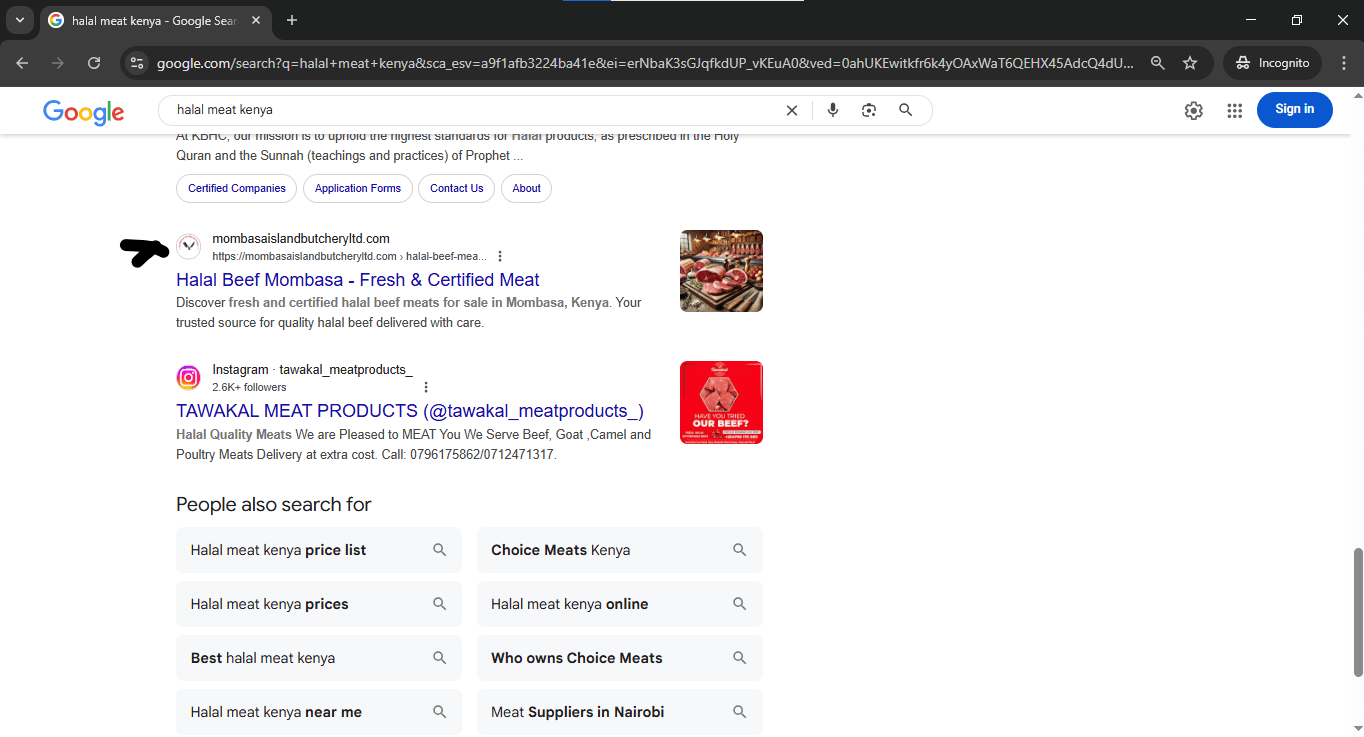
Task: Sign in to Google account
Action: [1295, 109]
